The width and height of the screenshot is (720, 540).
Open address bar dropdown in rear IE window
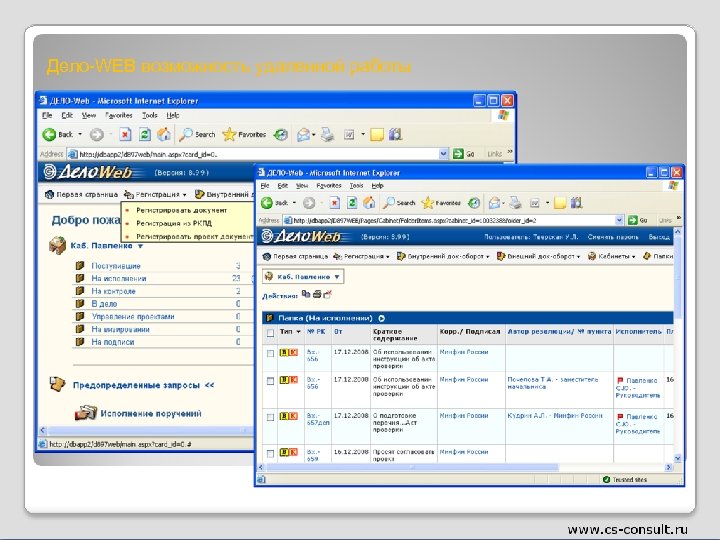point(443,154)
